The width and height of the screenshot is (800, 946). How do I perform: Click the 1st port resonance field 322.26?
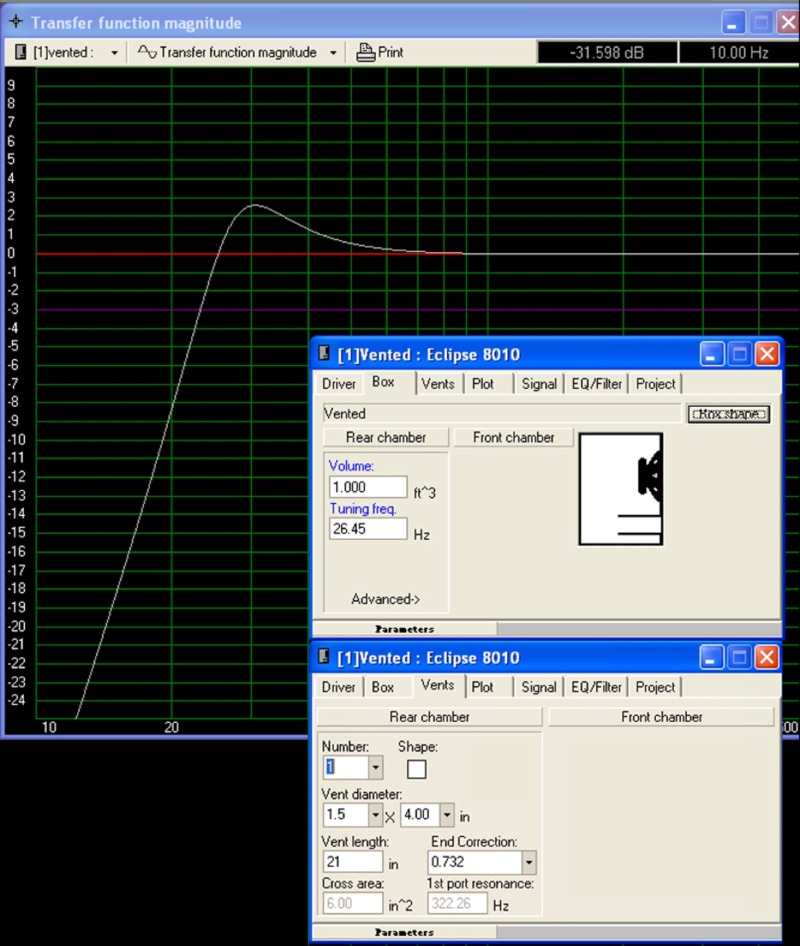(457, 903)
